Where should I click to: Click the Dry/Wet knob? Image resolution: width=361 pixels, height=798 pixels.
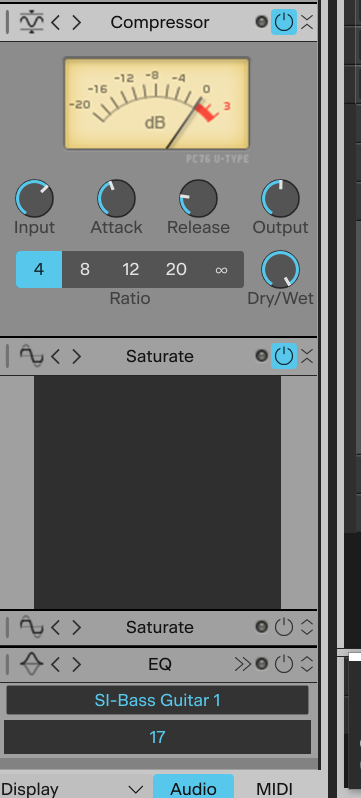point(281,269)
